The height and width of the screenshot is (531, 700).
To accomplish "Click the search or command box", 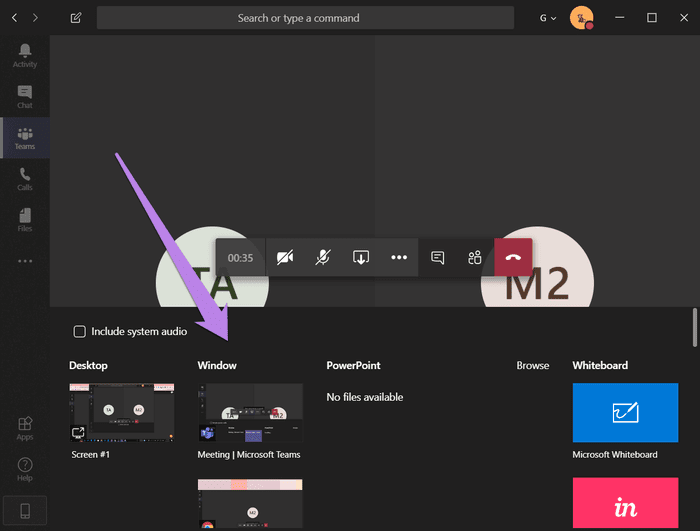I will click(x=305, y=18).
